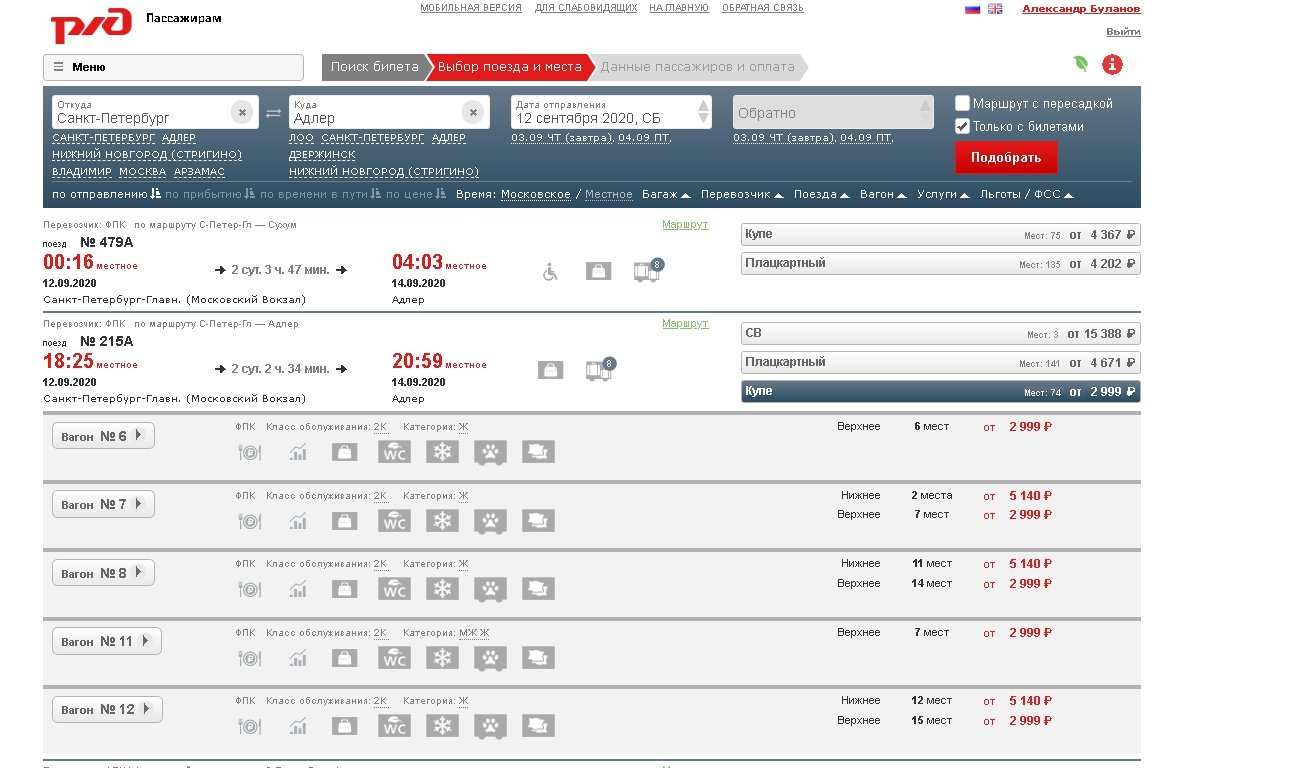Click the snowflake air conditioning icon in wagon 6
This screenshot has height=768, width=1289.
[442, 452]
